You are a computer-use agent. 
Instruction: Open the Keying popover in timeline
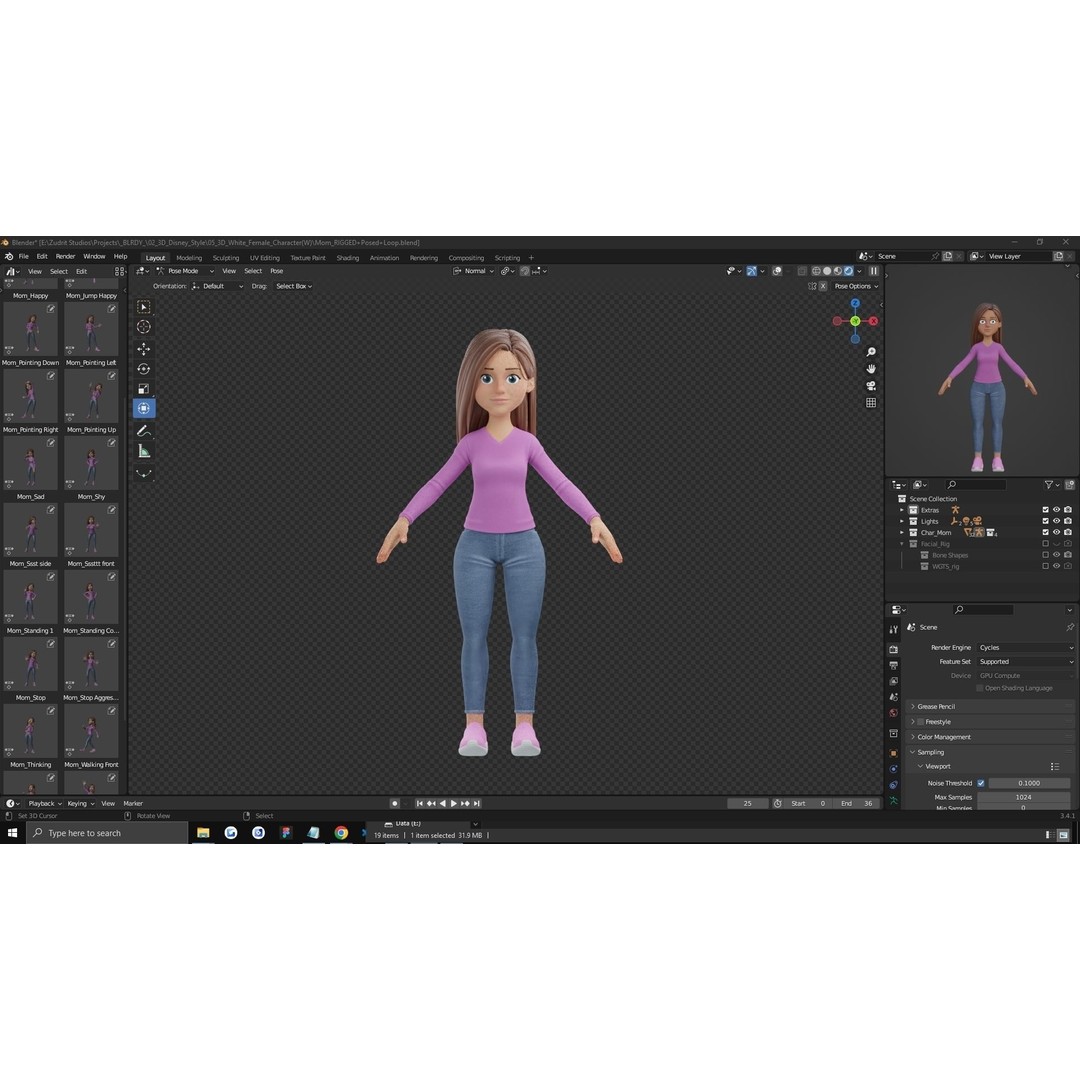81,804
